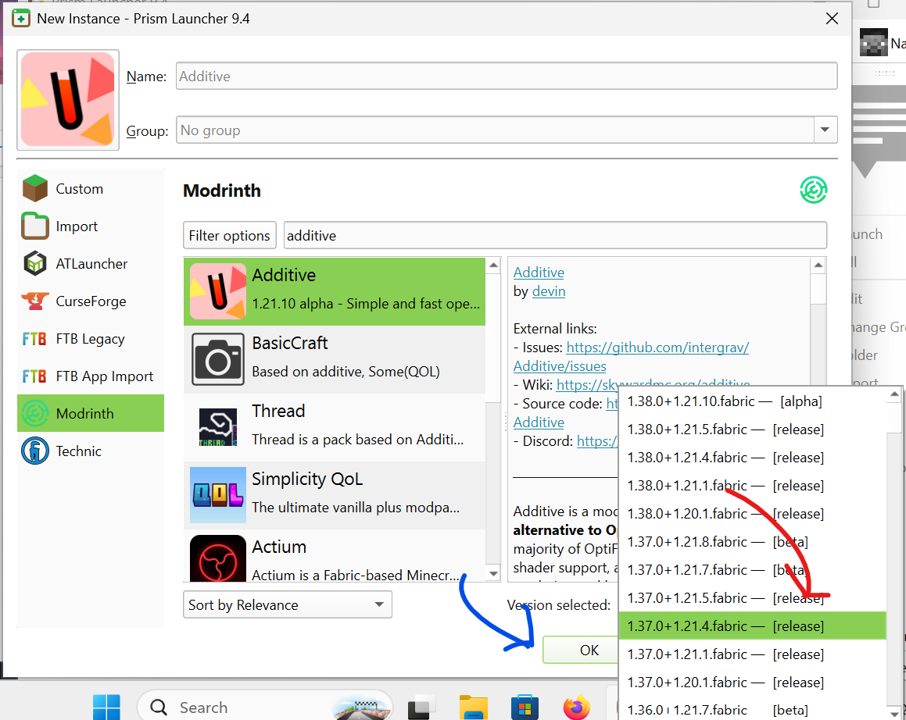Open the Technic modpack source
This screenshot has width=906, height=720.
[x=78, y=451]
